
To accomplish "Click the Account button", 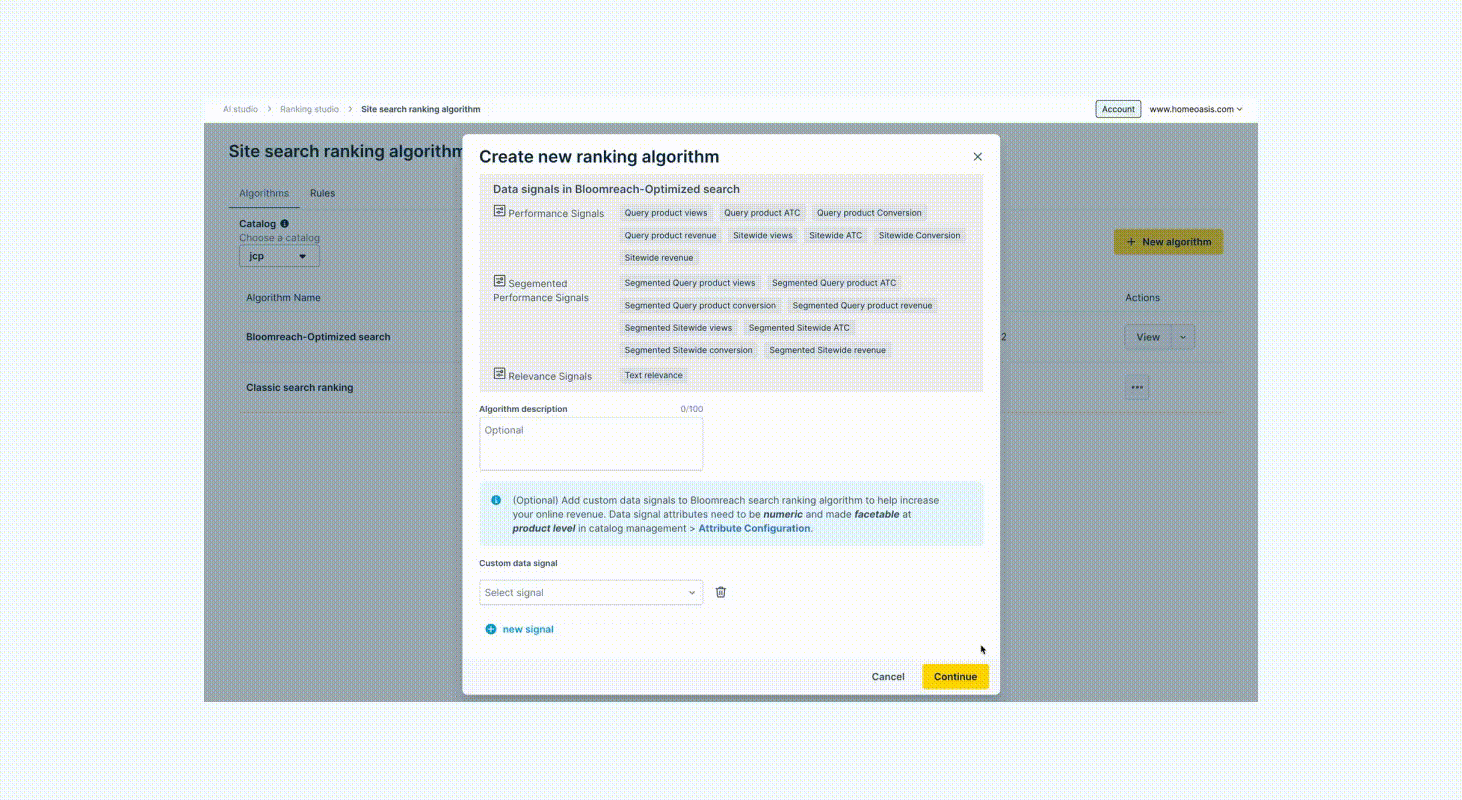I will point(1118,109).
